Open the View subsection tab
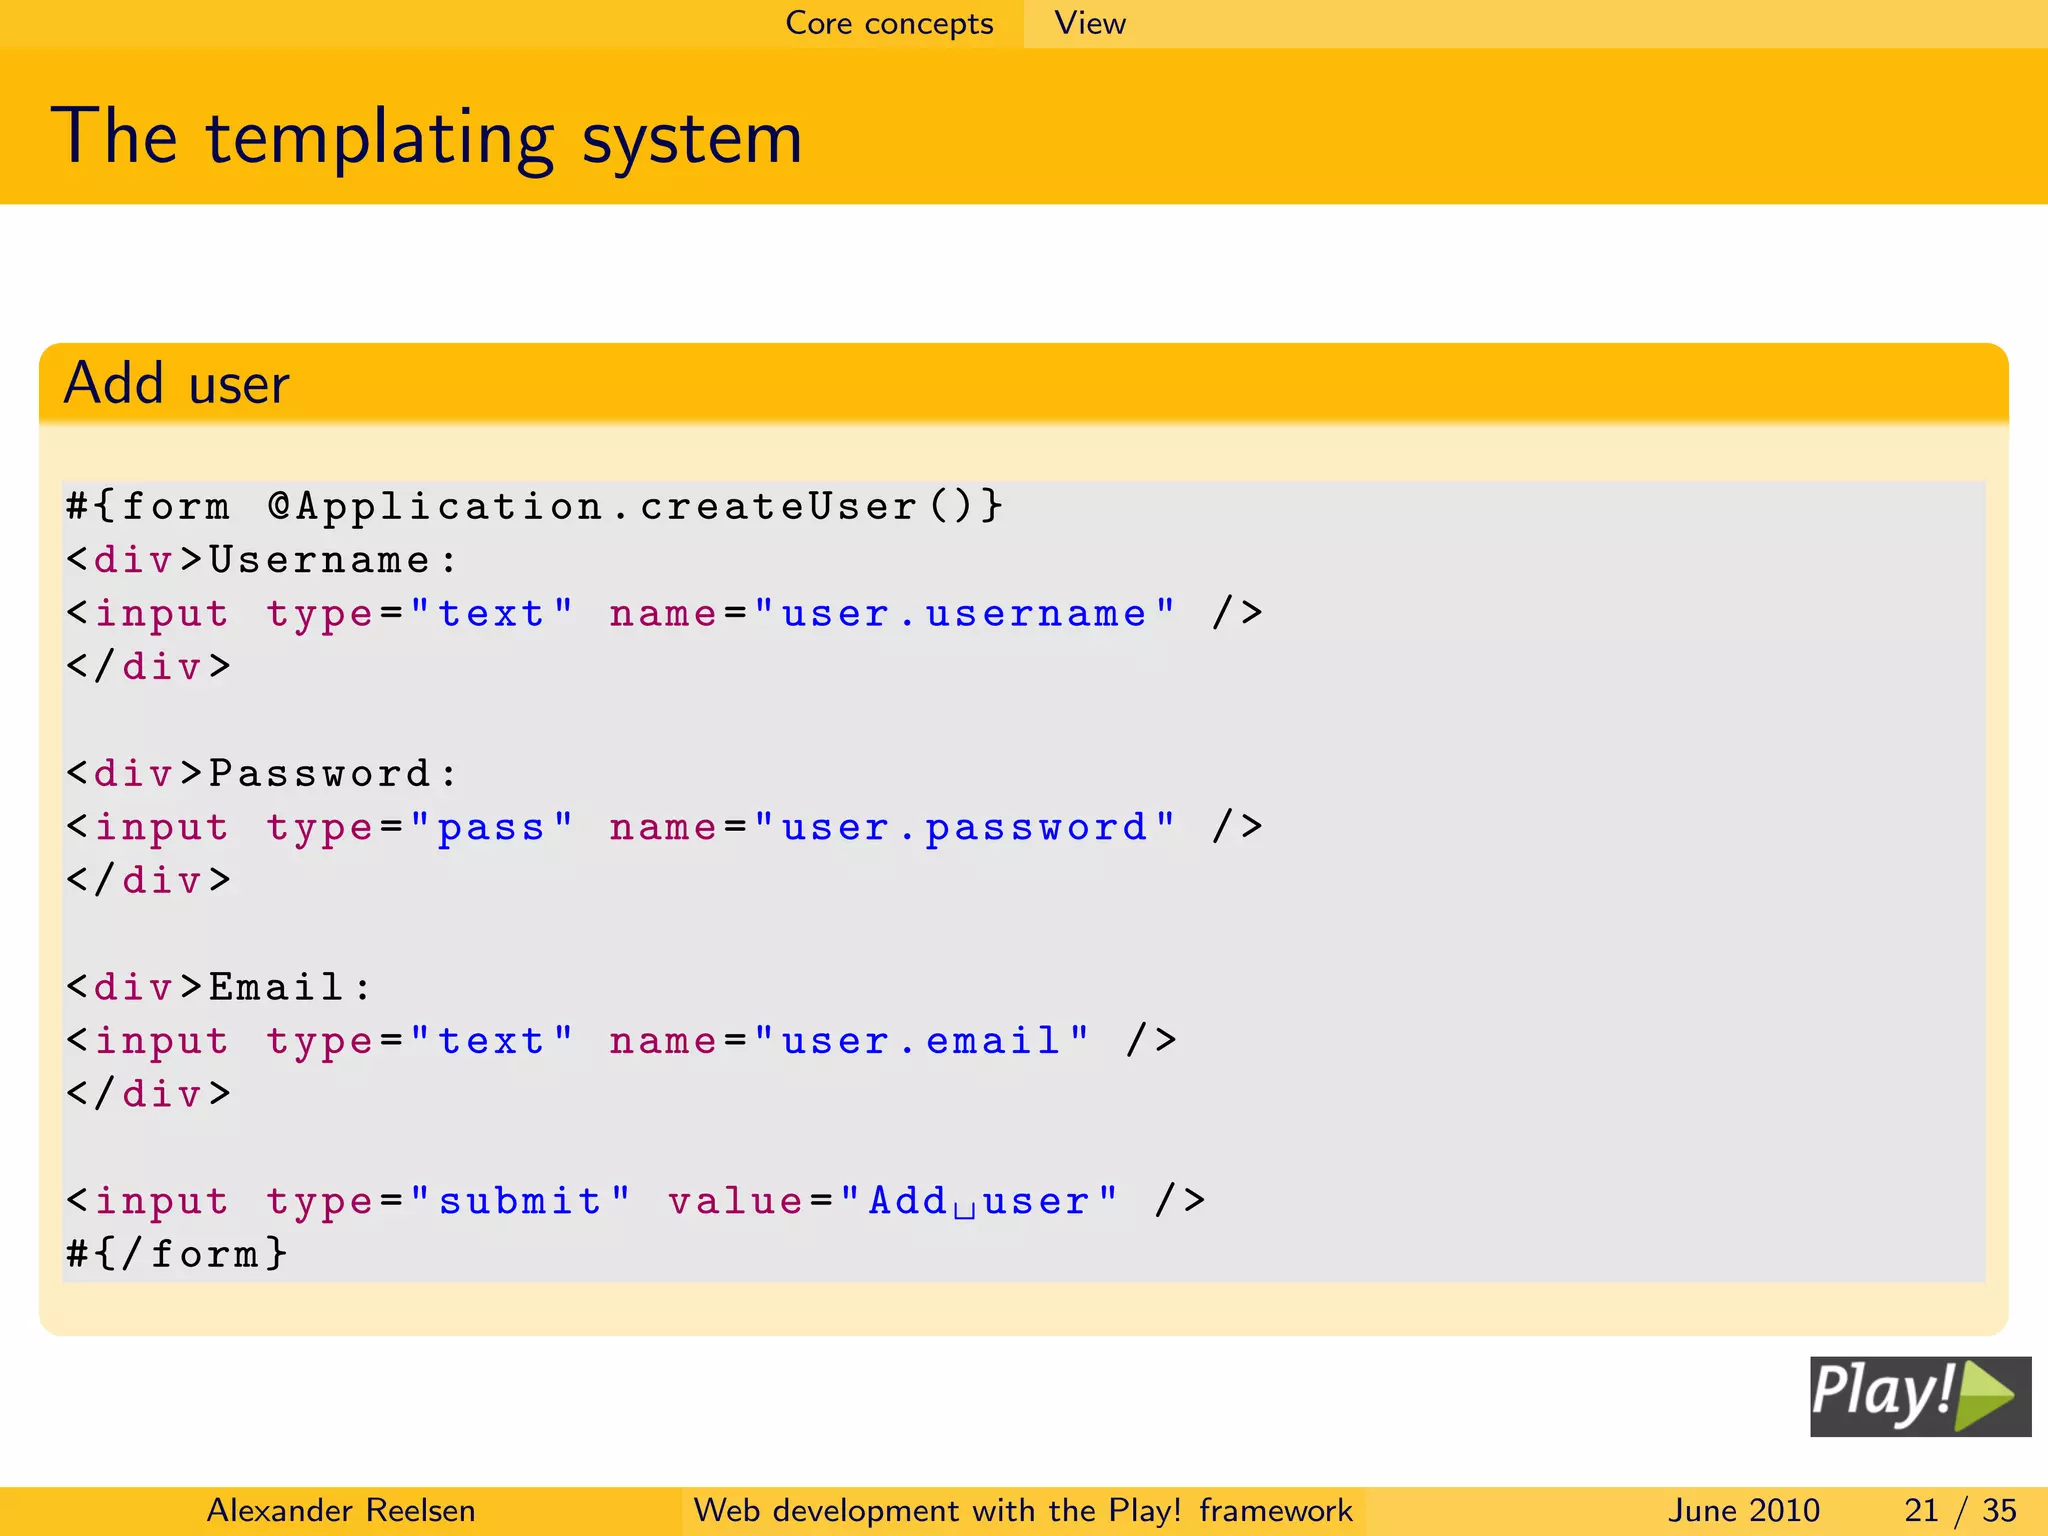 click(x=1090, y=23)
